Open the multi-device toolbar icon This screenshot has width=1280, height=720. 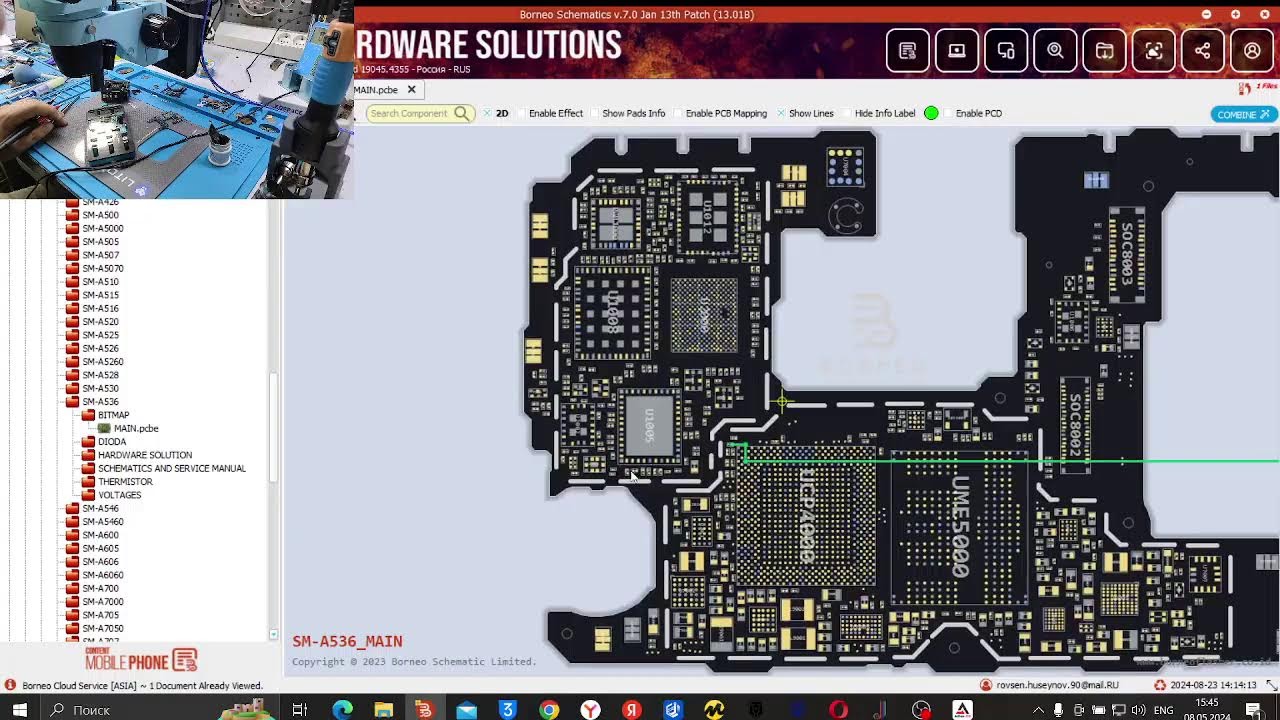(1006, 51)
